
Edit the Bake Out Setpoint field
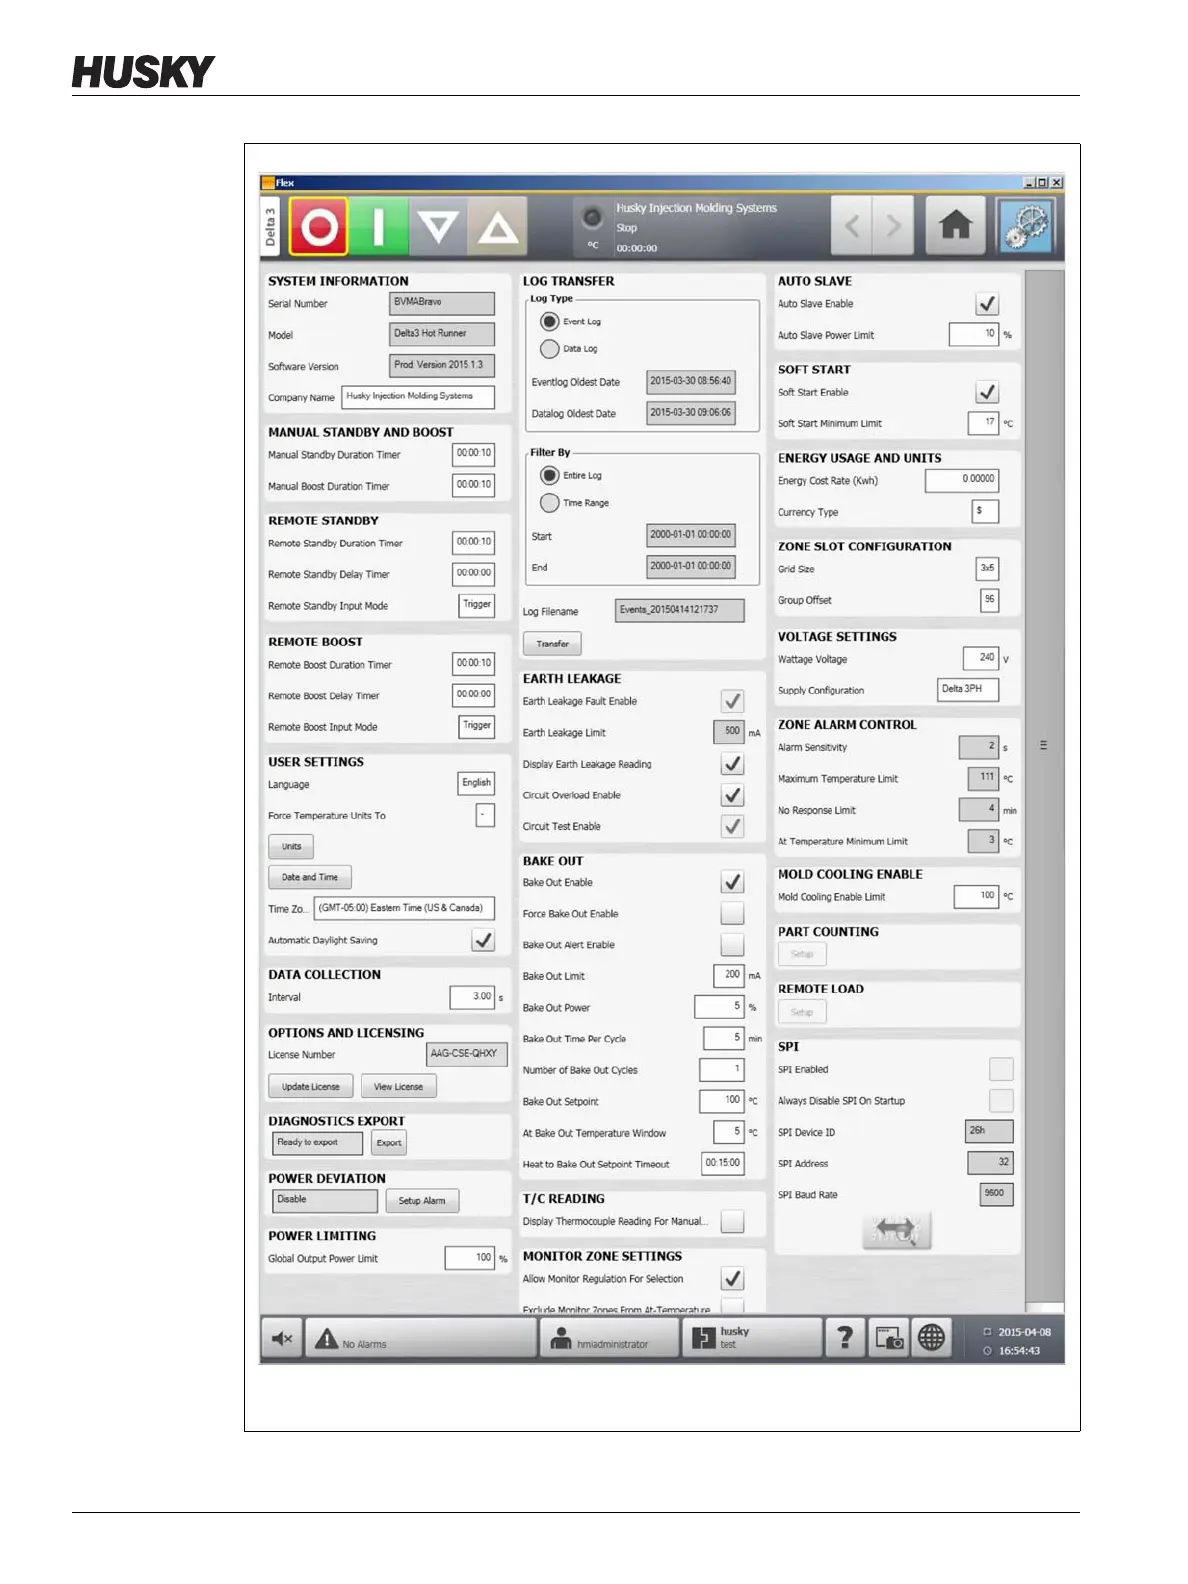pyautogui.click(x=722, y=1101)
